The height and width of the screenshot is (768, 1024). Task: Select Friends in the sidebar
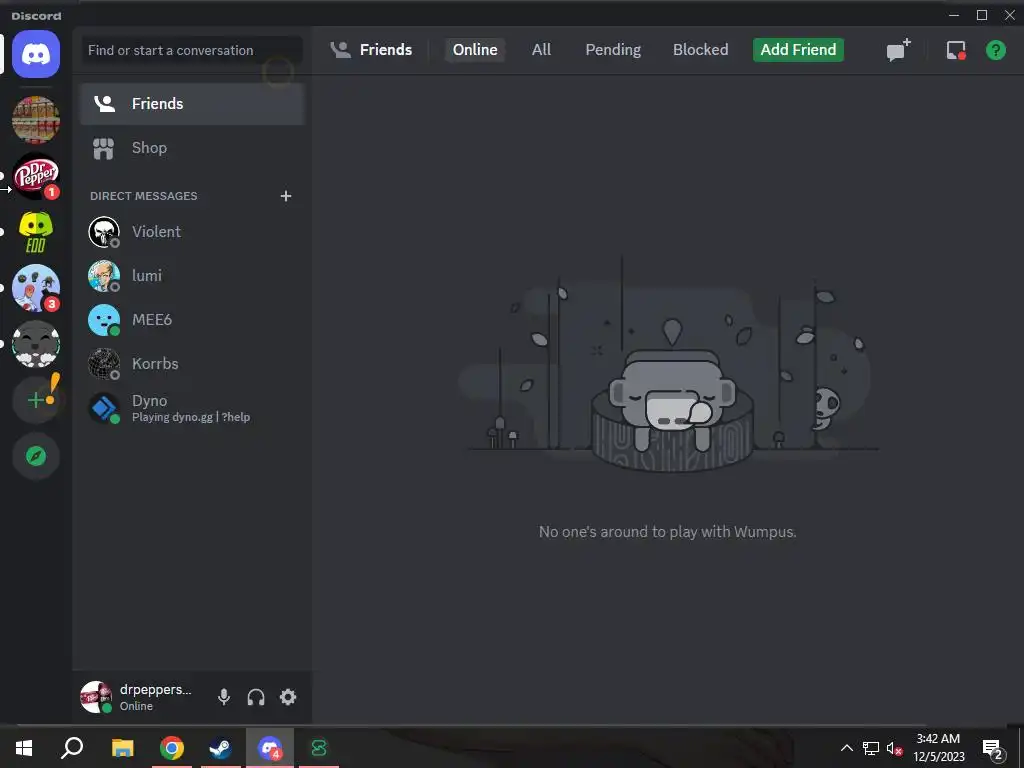[x=193, y=104]
